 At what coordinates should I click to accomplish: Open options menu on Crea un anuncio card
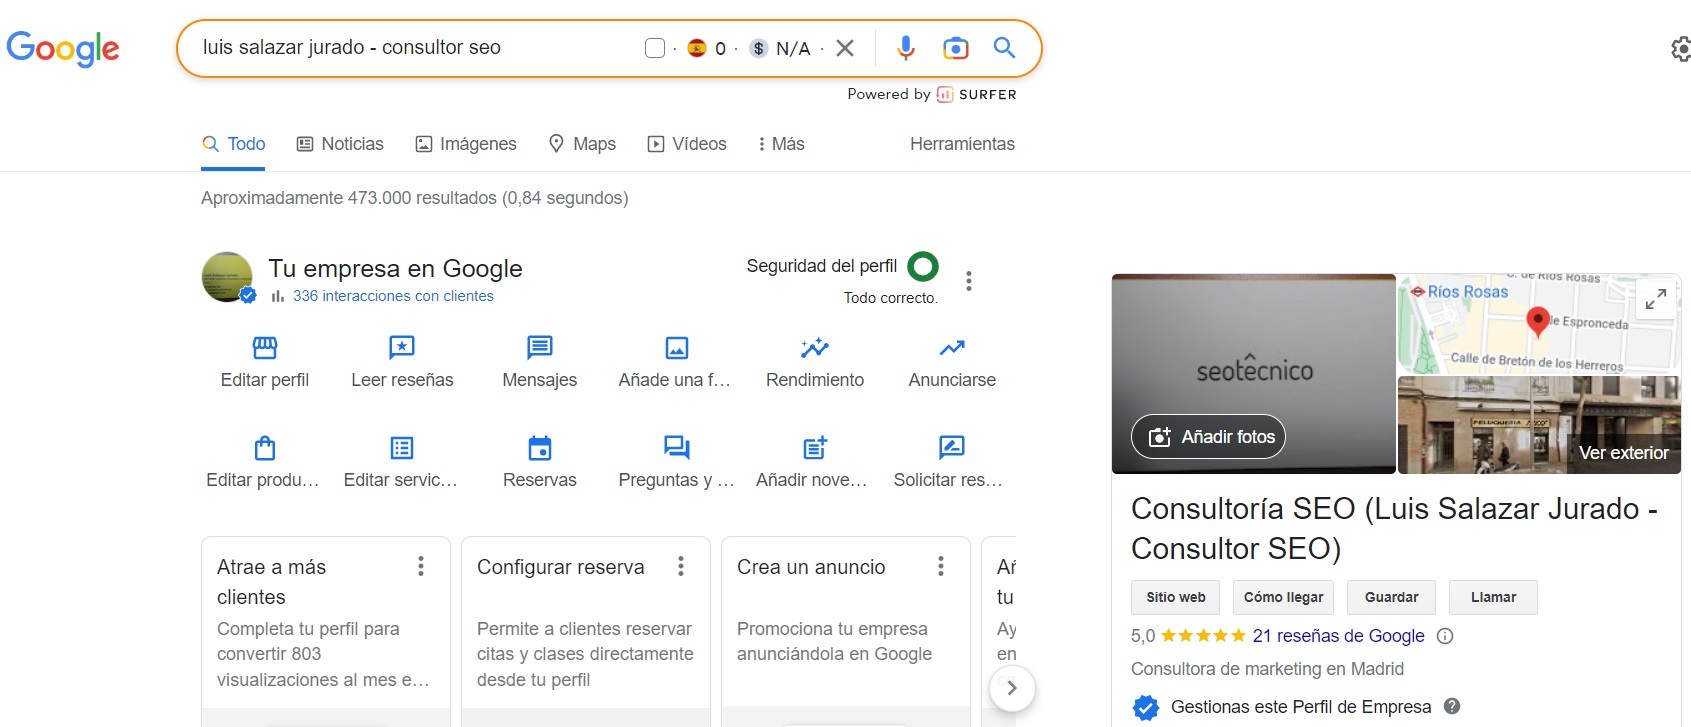click(941, 567)
